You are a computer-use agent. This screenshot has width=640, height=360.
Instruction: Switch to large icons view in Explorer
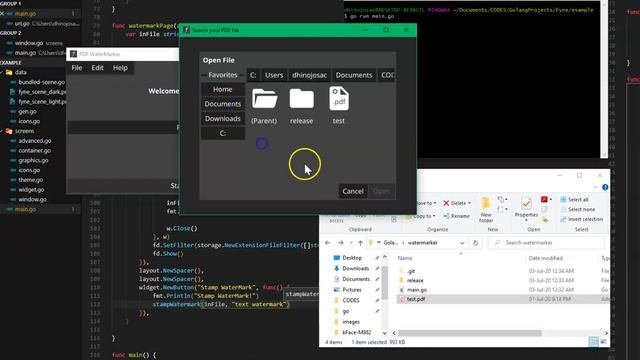[604, 342]
